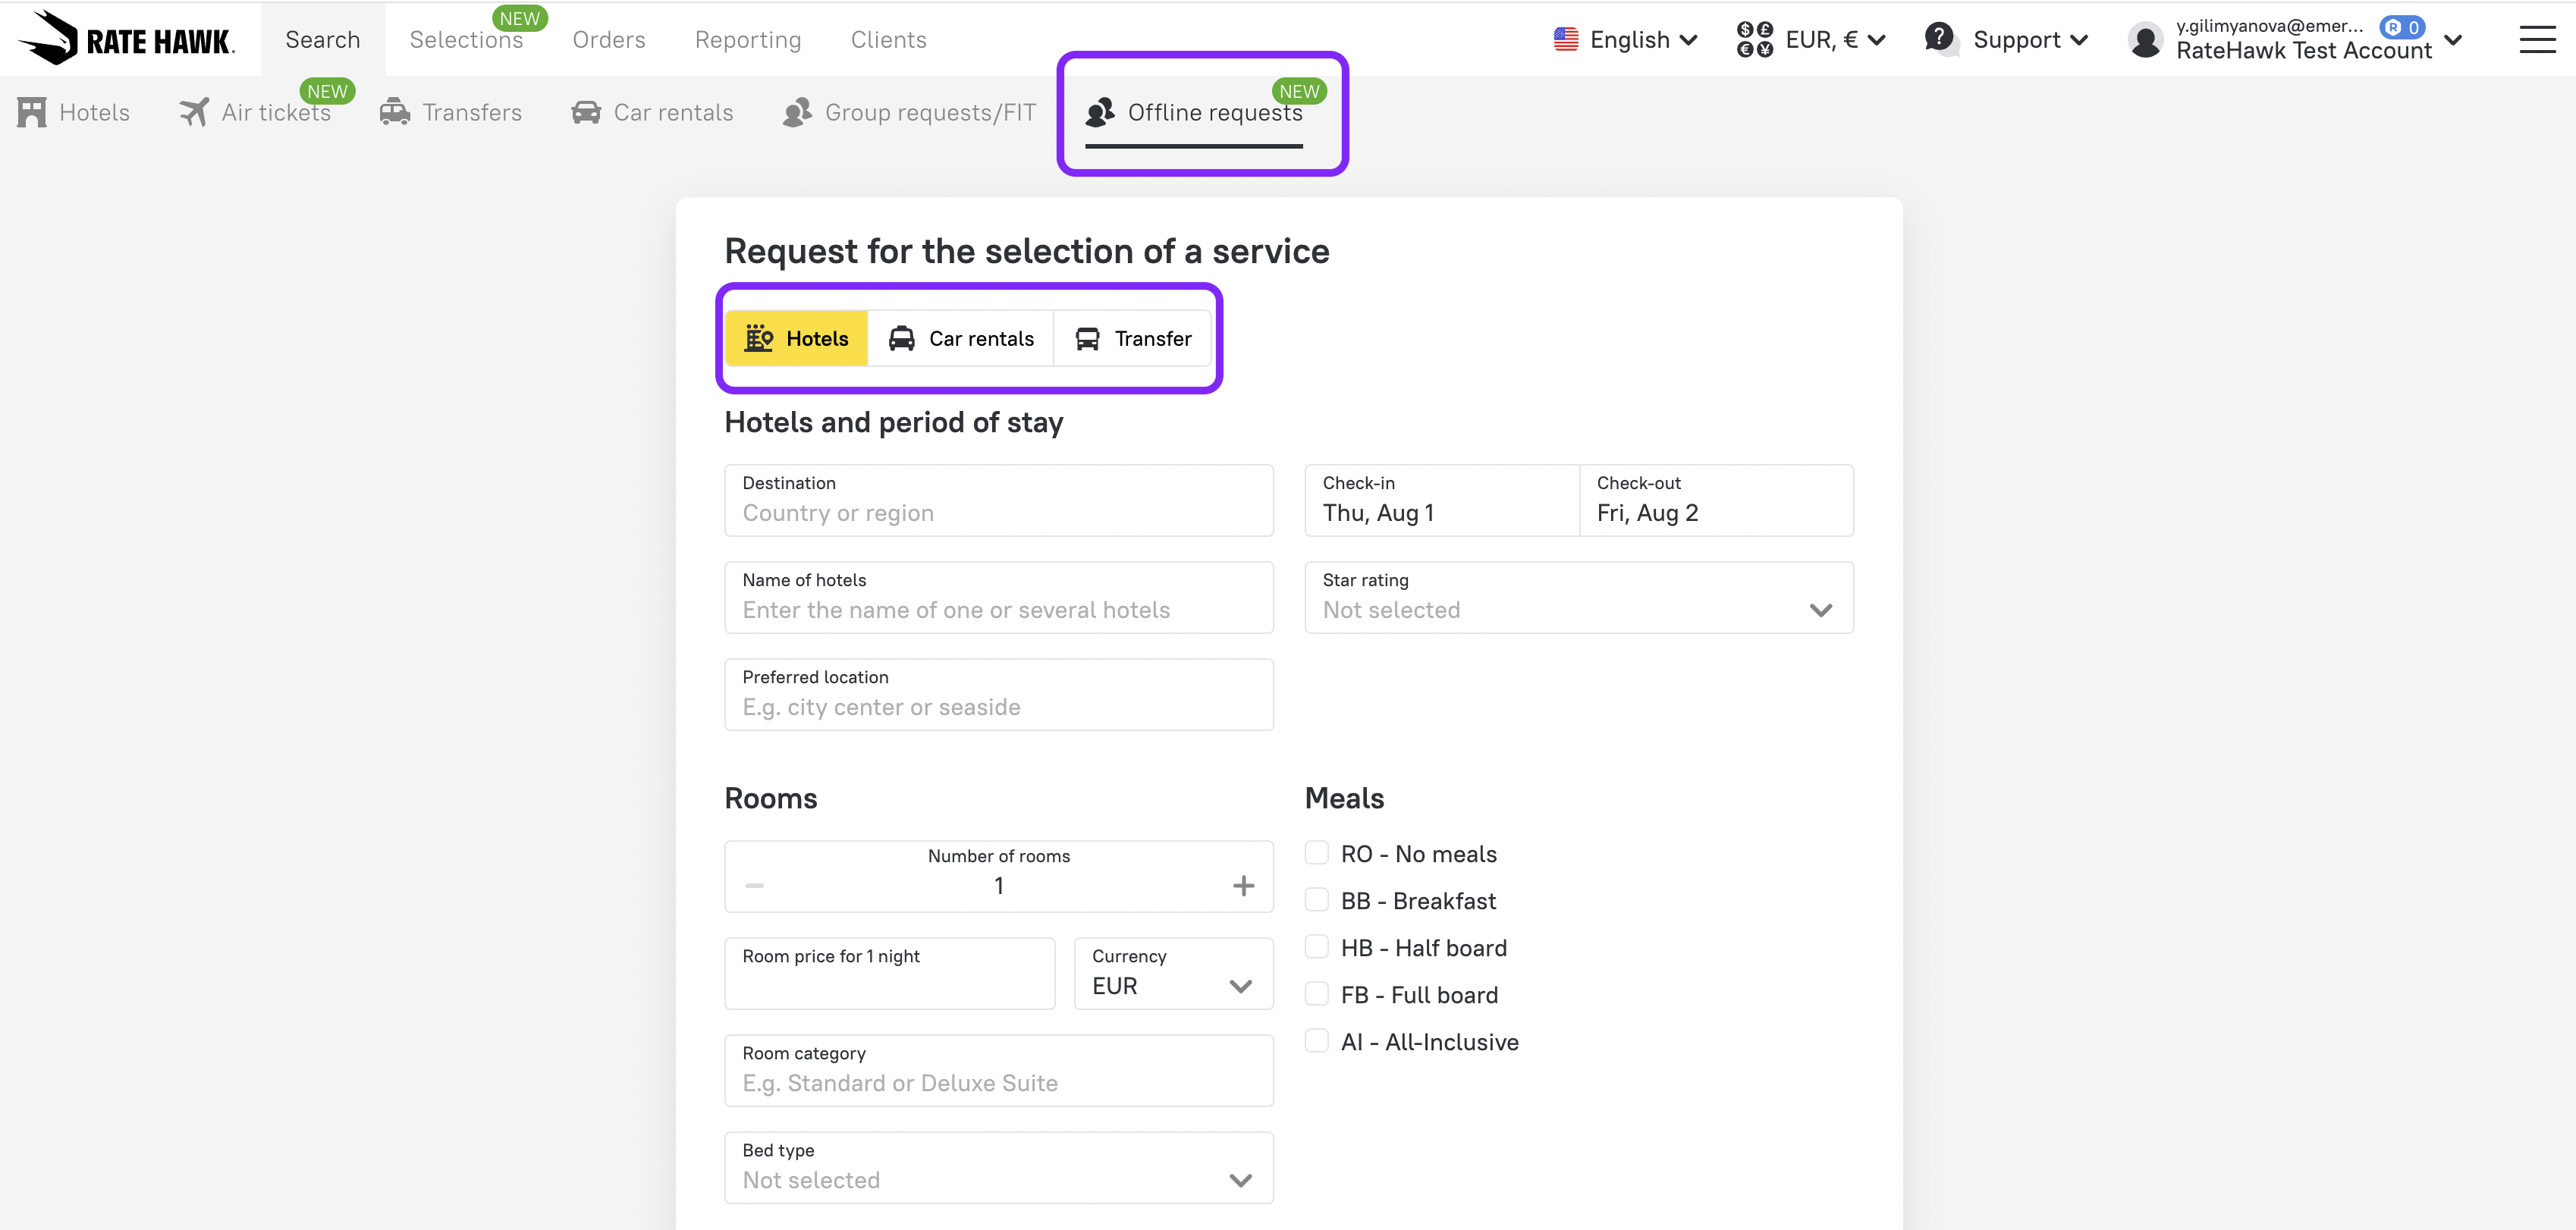Expand the Star rating dropdown
This screenshot has width=2576, height=1230.
(x=1578, y=598)
